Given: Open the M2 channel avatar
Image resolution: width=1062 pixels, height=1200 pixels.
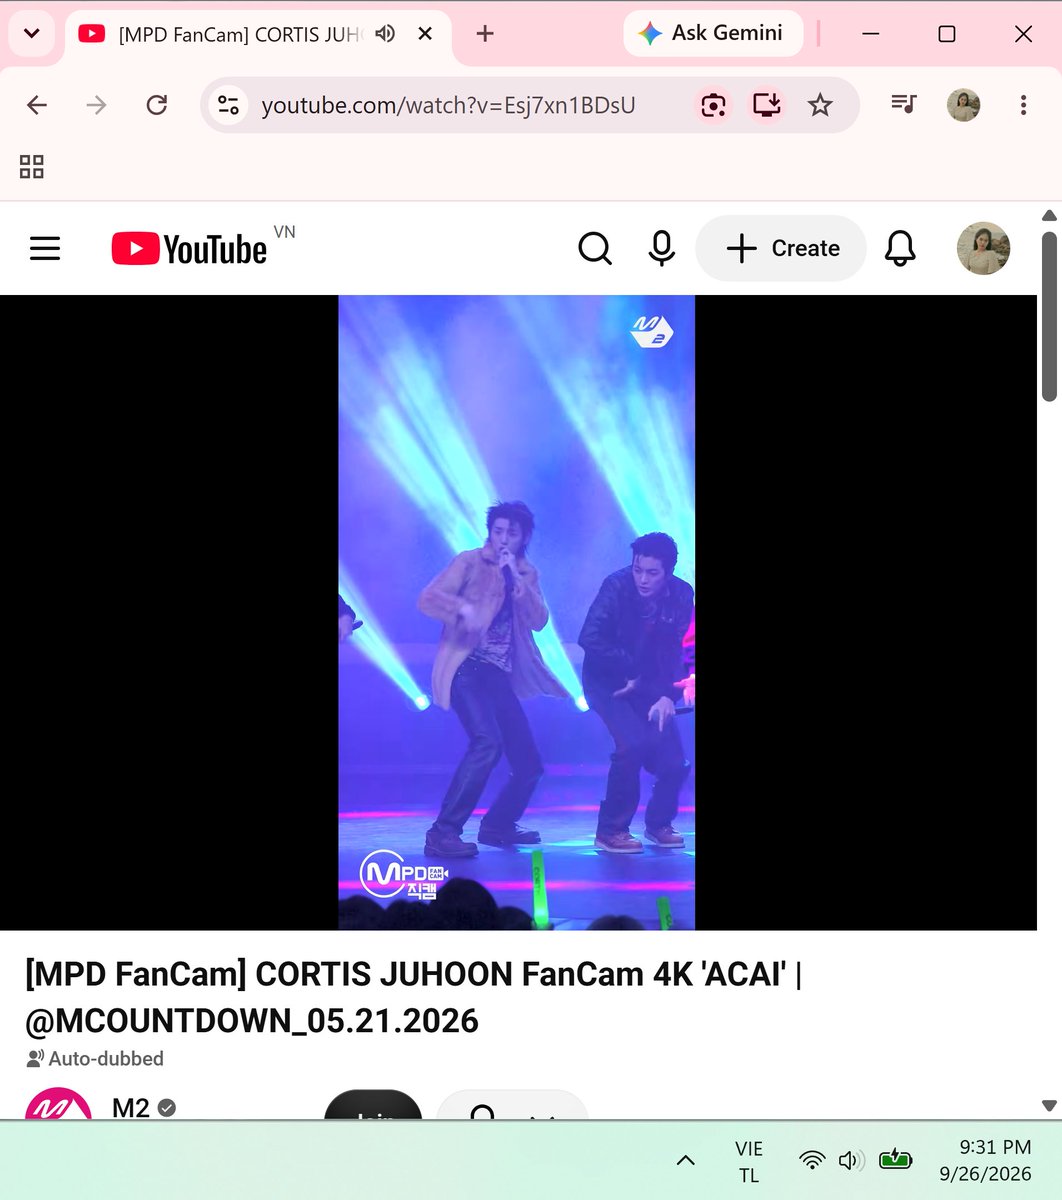Looking at the screenshot, I should coord(58,1104).
